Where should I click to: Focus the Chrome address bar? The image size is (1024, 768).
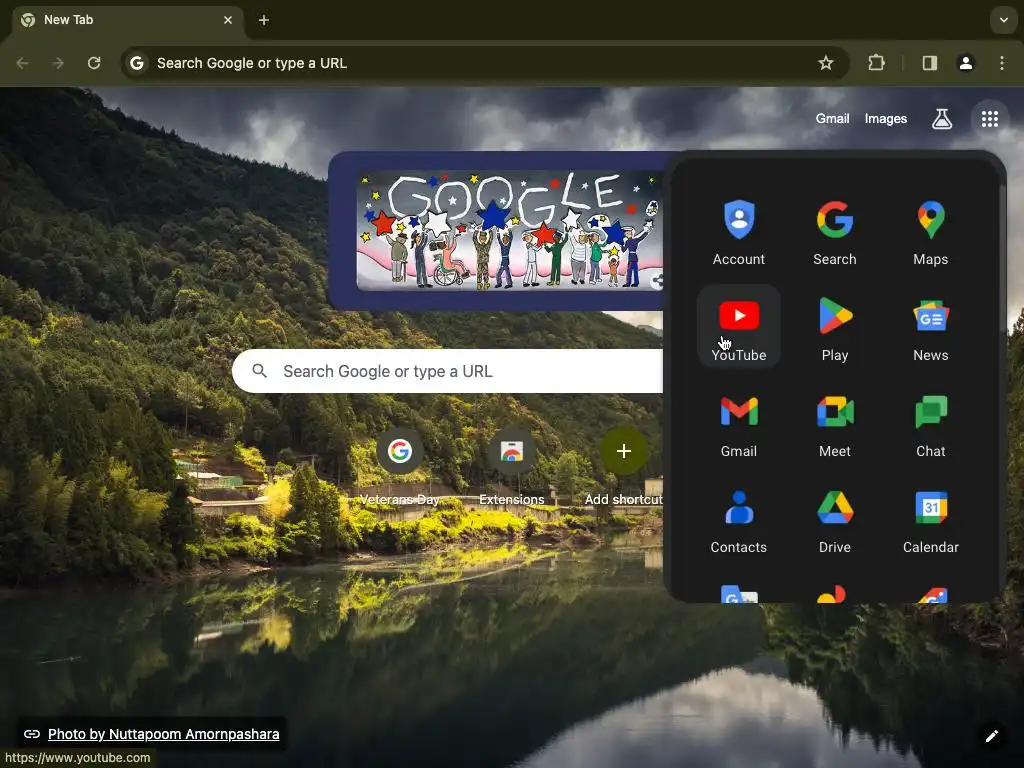click(x=483, y=63)
